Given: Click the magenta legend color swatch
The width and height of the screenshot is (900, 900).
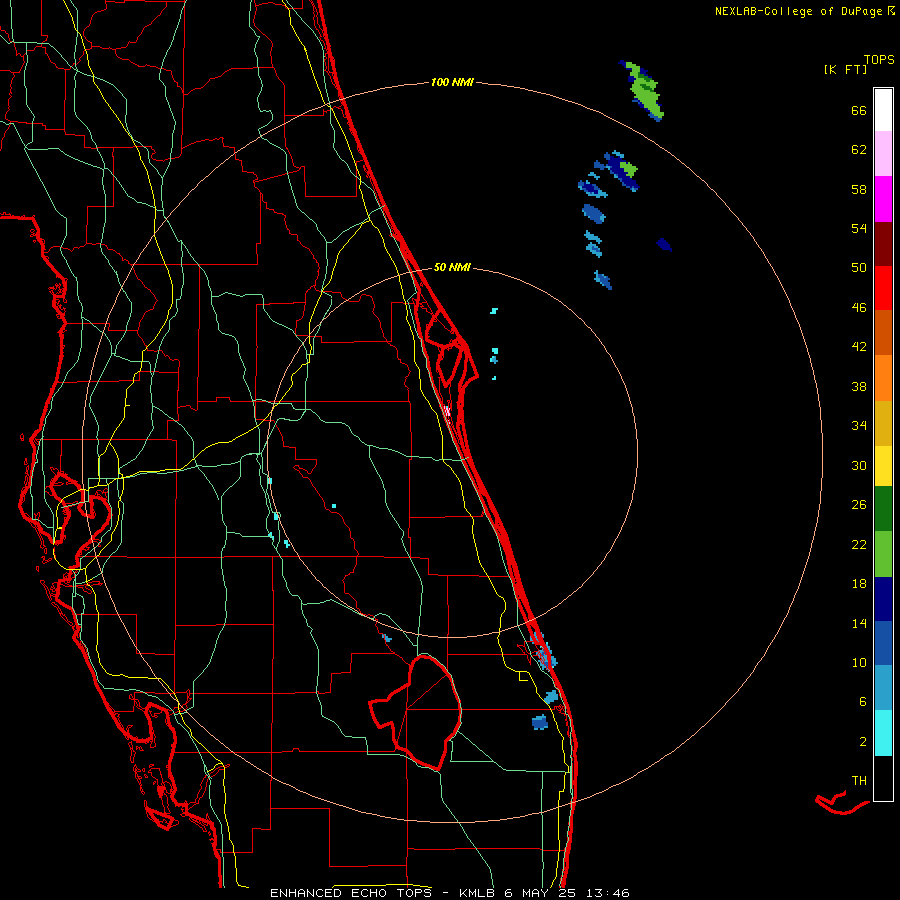Looking at the screenshot, I should (x=883, y=199).
